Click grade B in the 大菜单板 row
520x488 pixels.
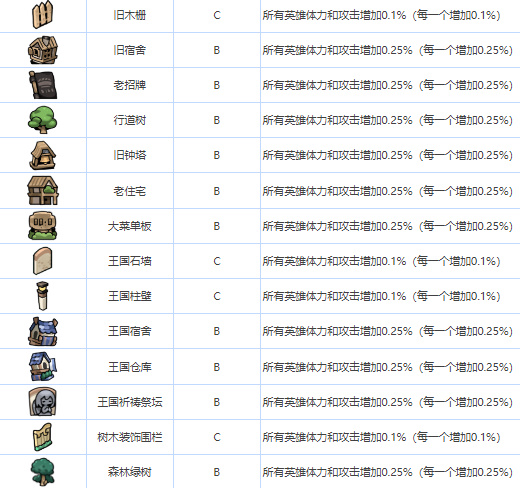point(217,226)
